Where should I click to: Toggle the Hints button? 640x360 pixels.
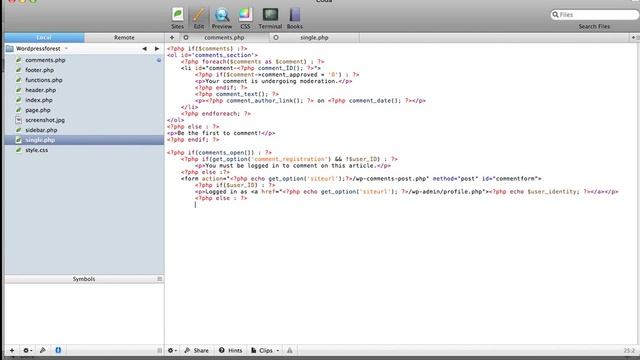pos(230,350)
